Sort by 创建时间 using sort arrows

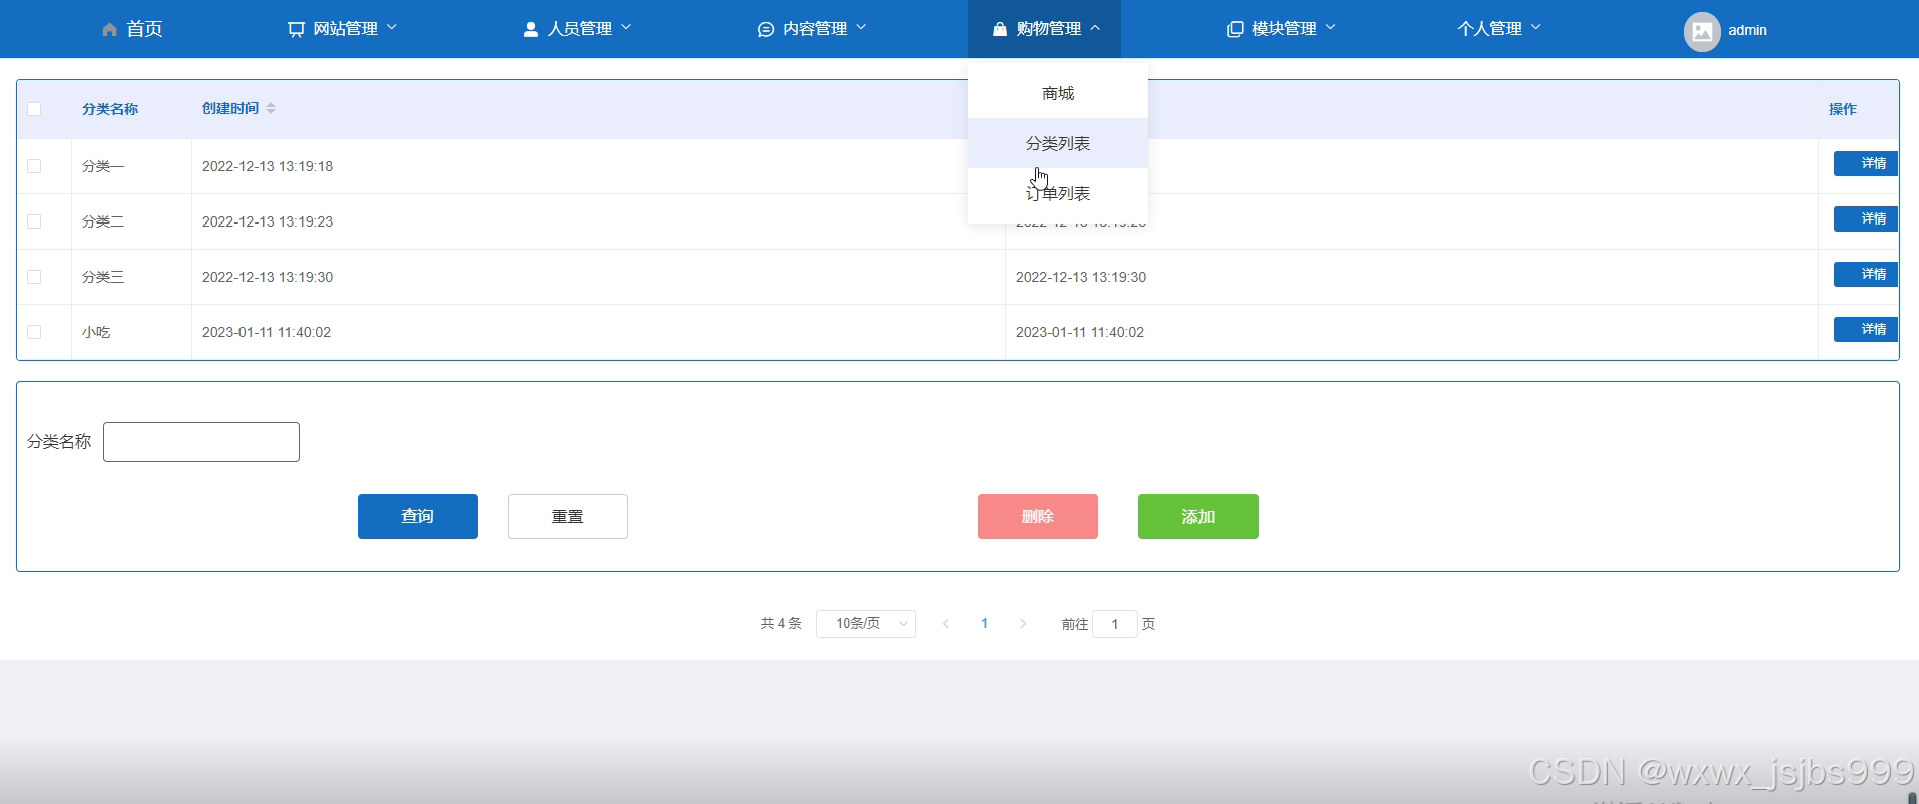pyautogui.click(x=271, y=108)
